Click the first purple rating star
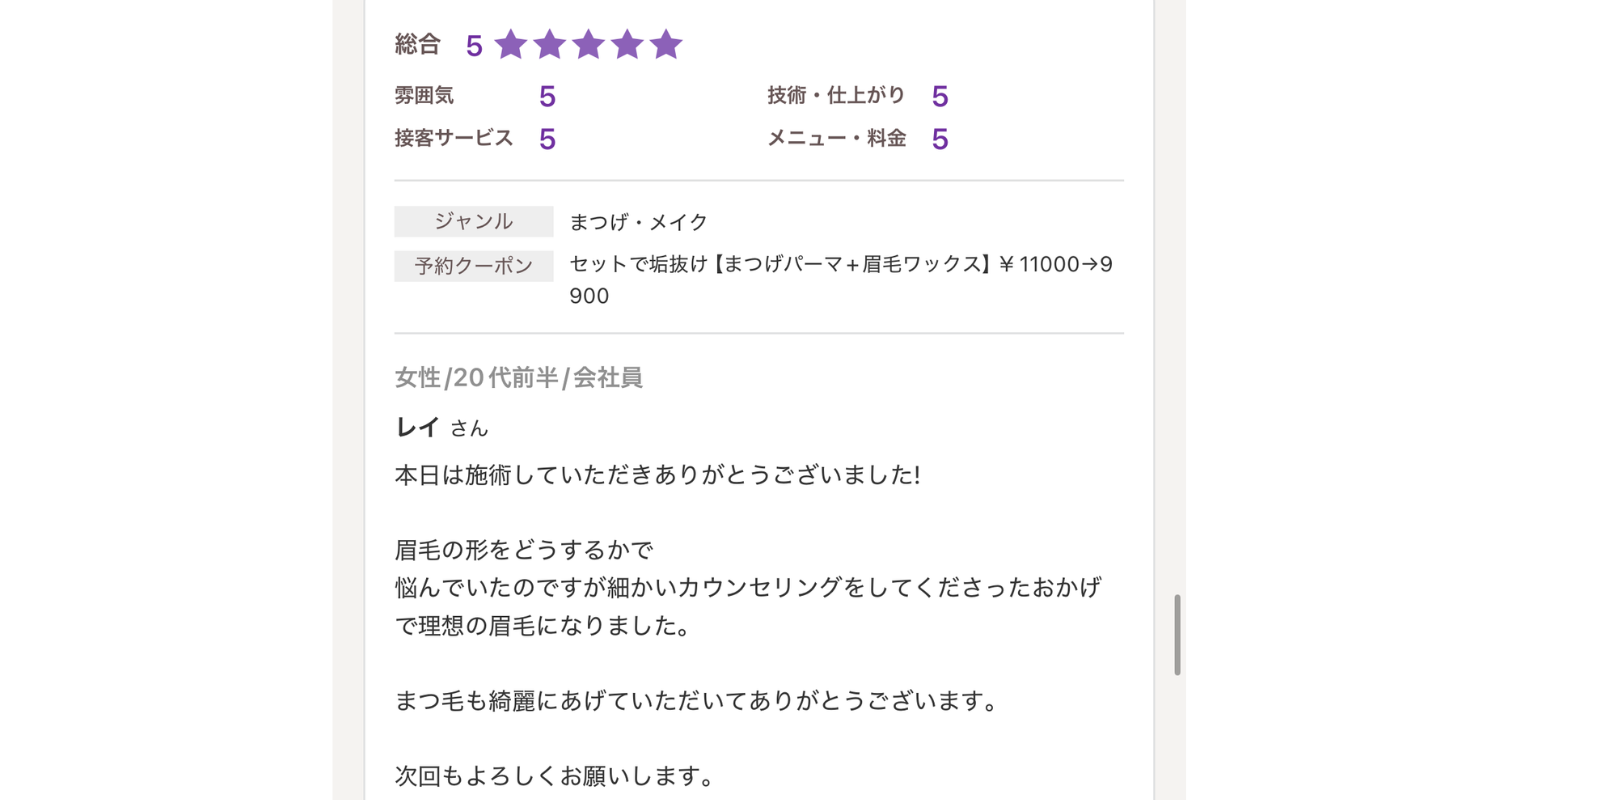1600x800 pixels. click(511, 44)
